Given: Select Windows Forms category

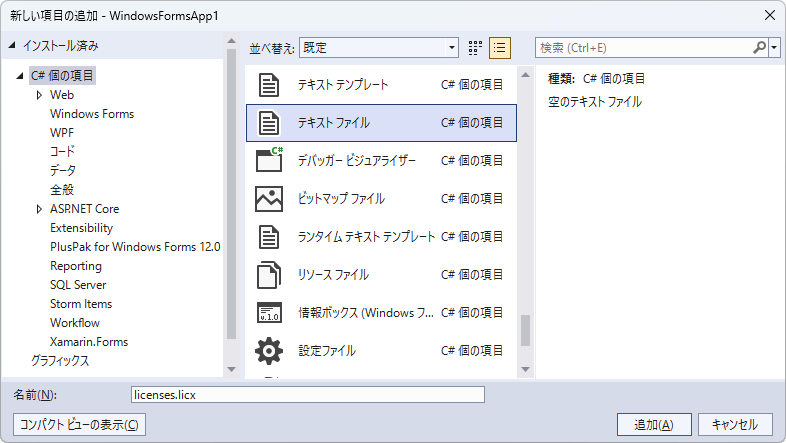Looking at the screenshot, I should pos(92,114).
